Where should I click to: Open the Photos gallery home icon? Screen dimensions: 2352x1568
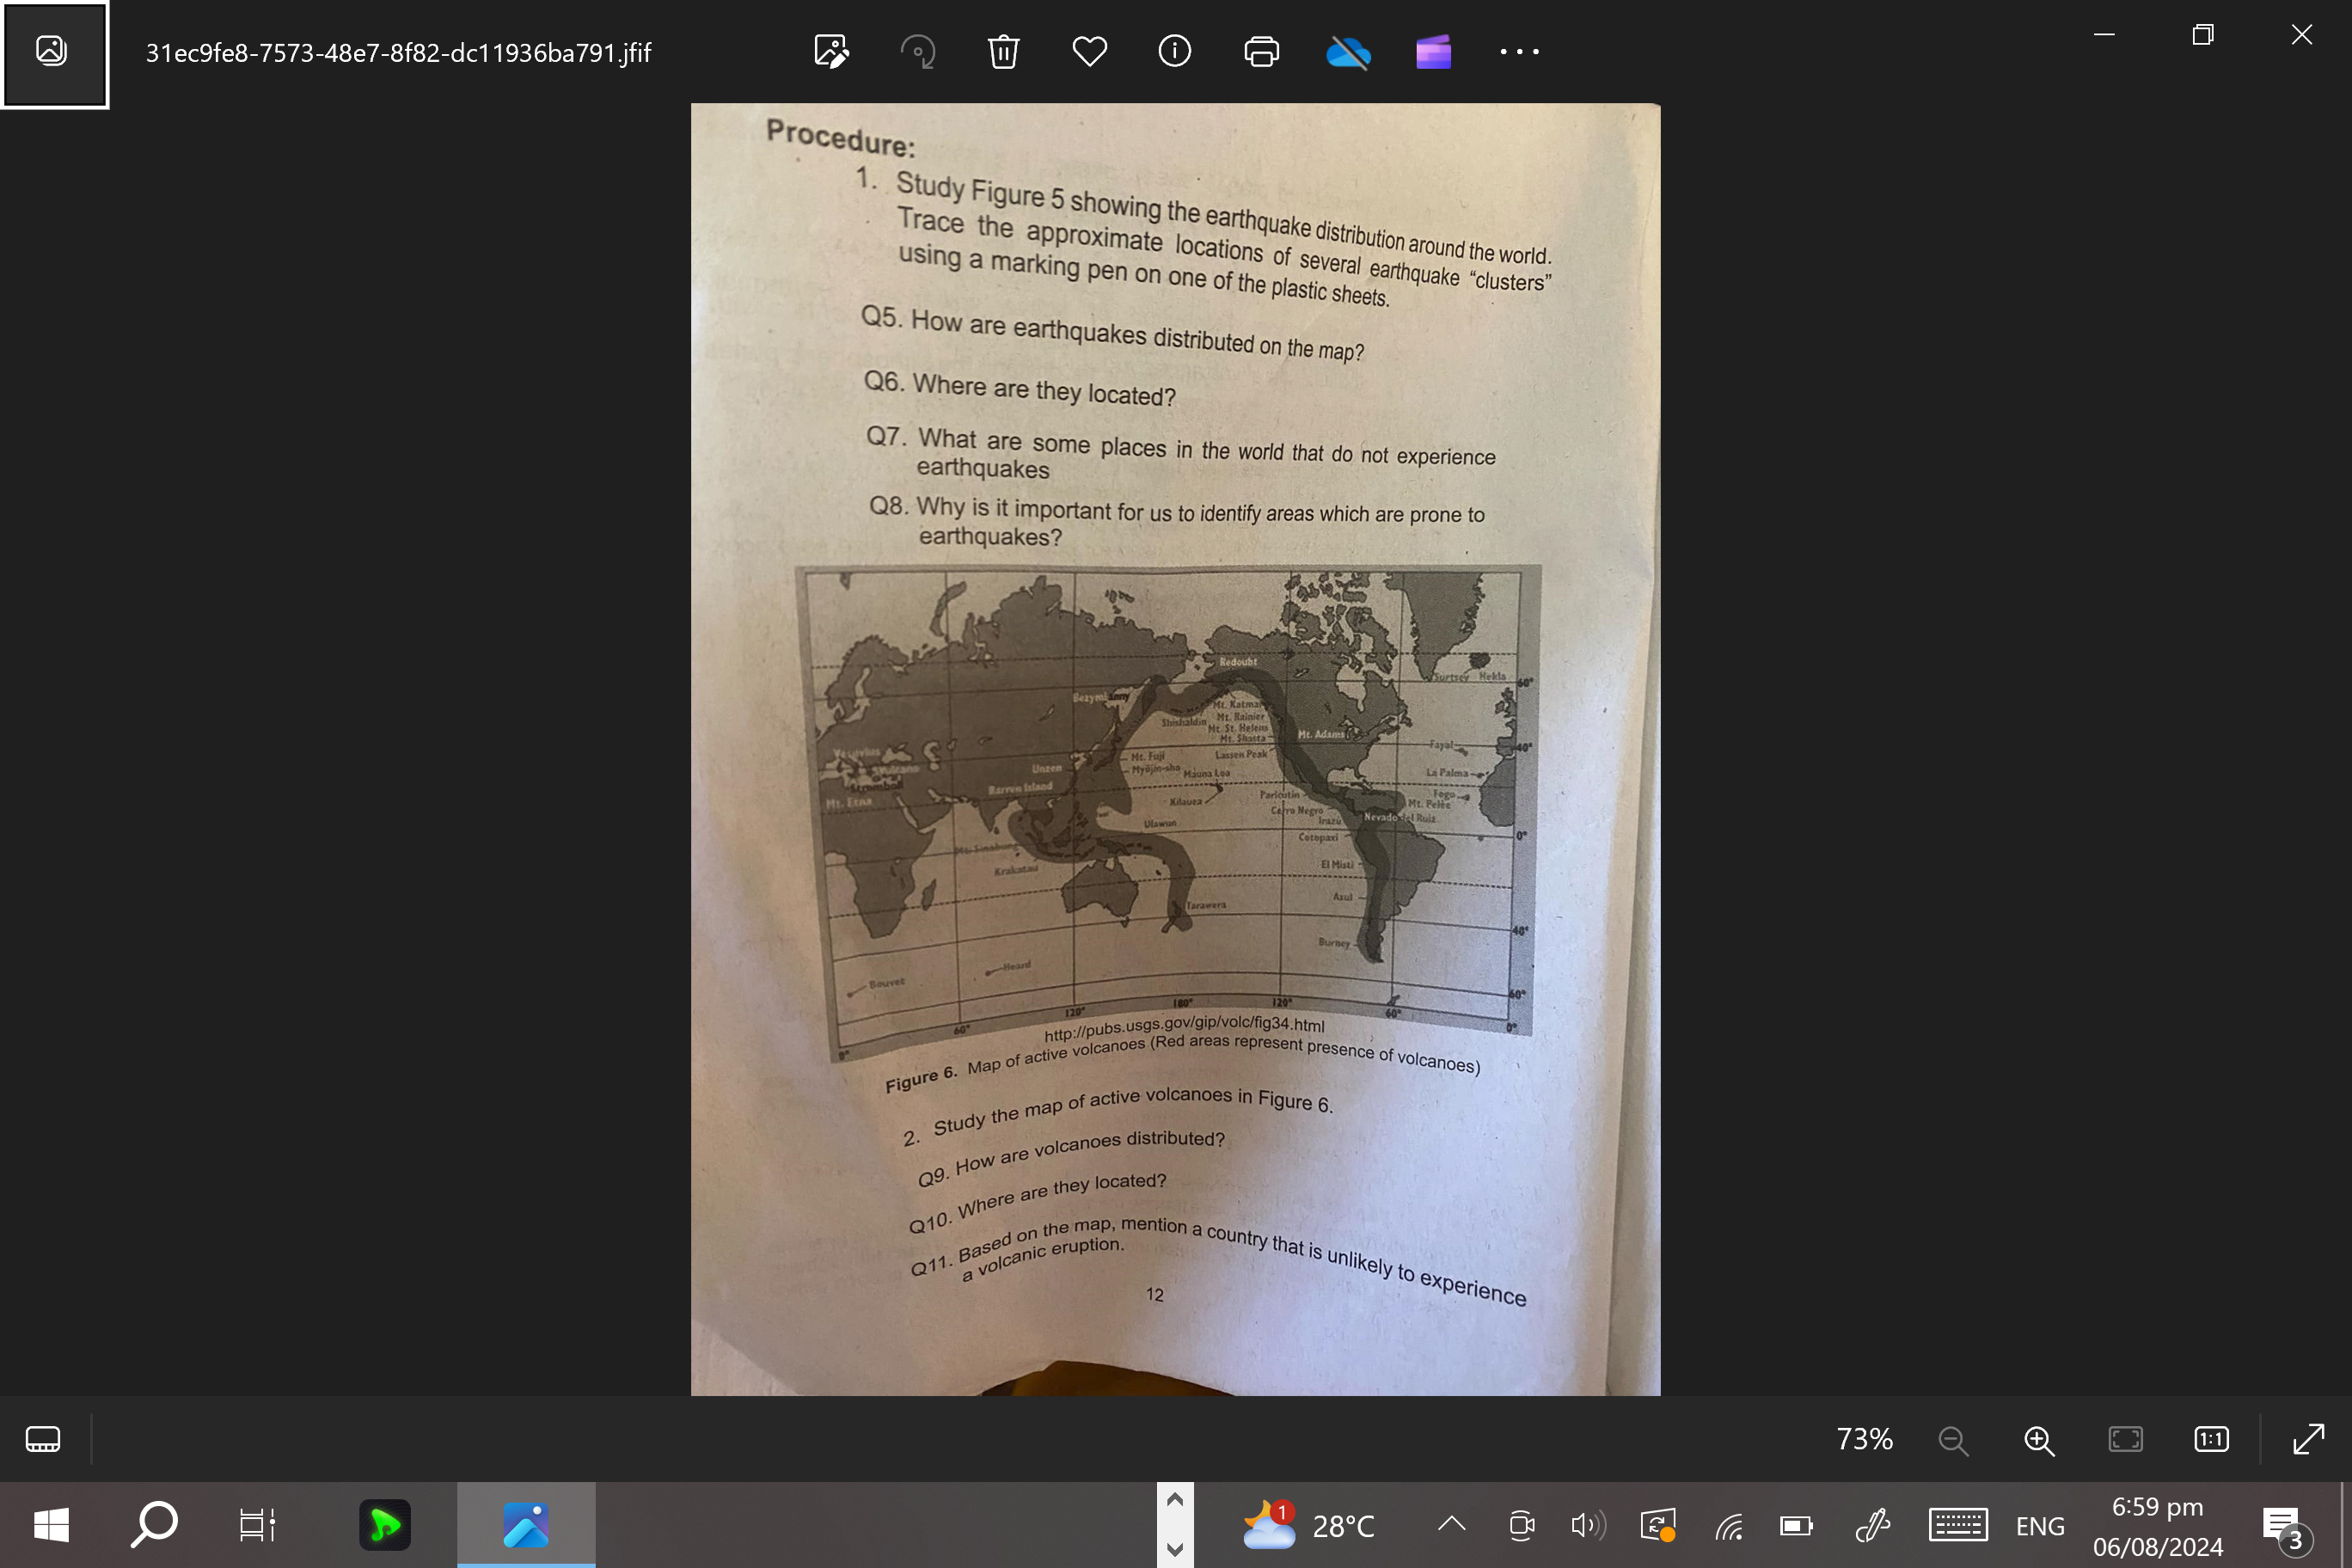pos(53,52)
